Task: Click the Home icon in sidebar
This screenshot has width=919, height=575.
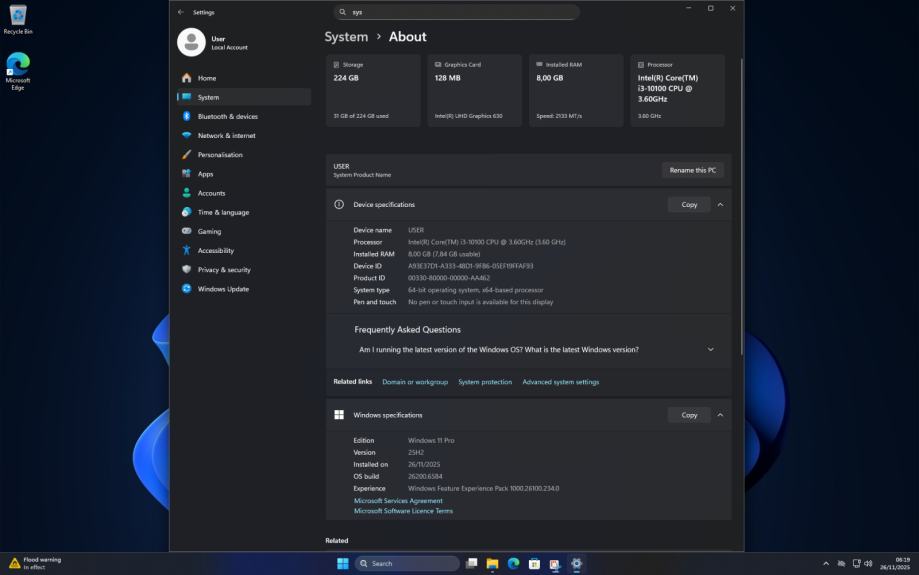Action: coord(186,78)
